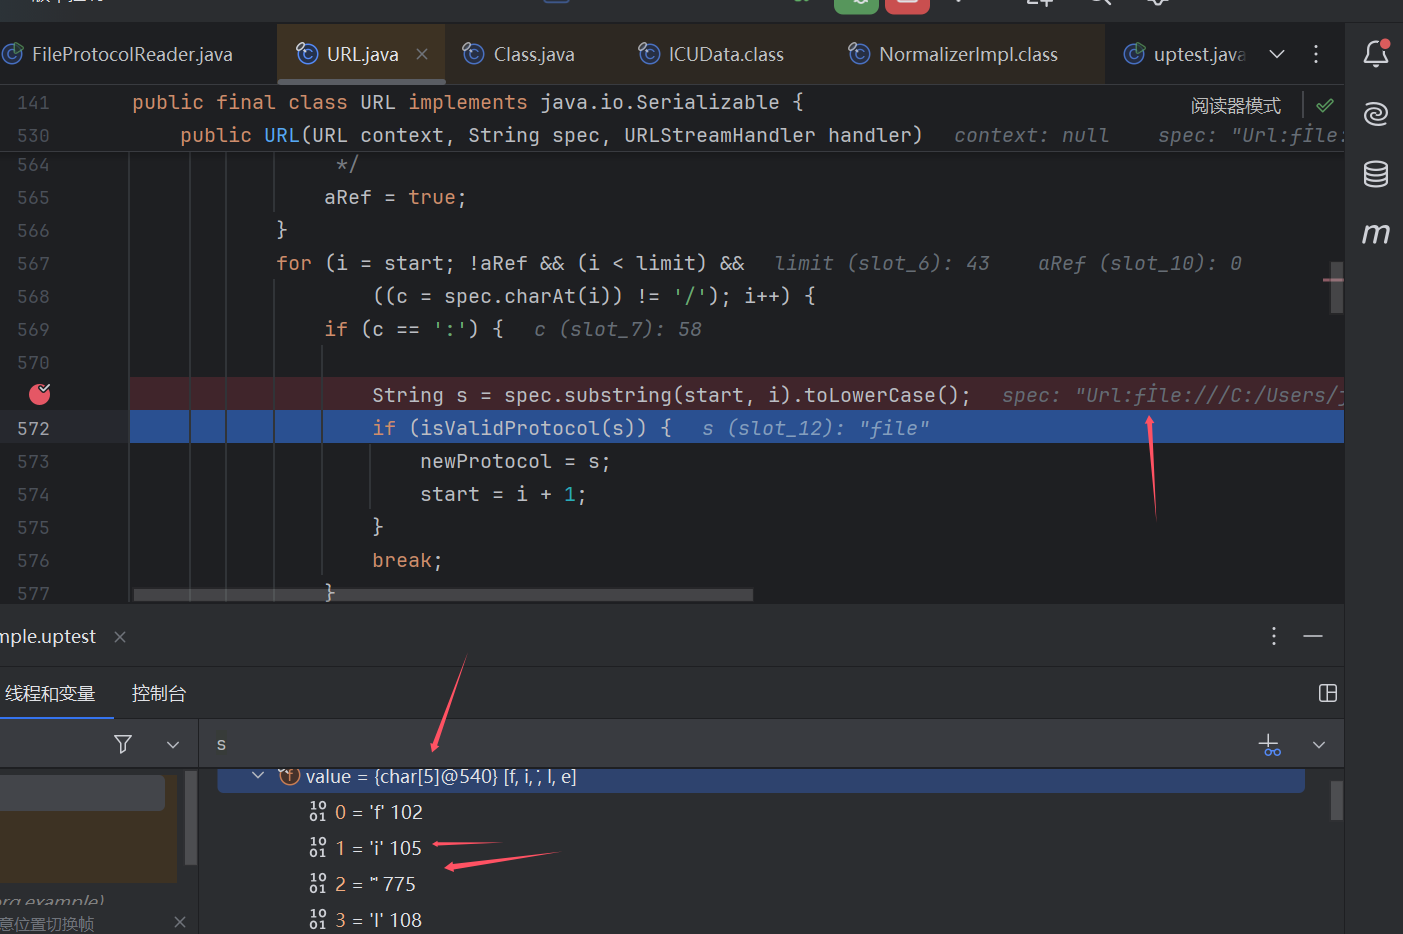The image size is (1403, 934).
Task: Click the sticky line 530 URL constructor
Action: tap(551, 135)
